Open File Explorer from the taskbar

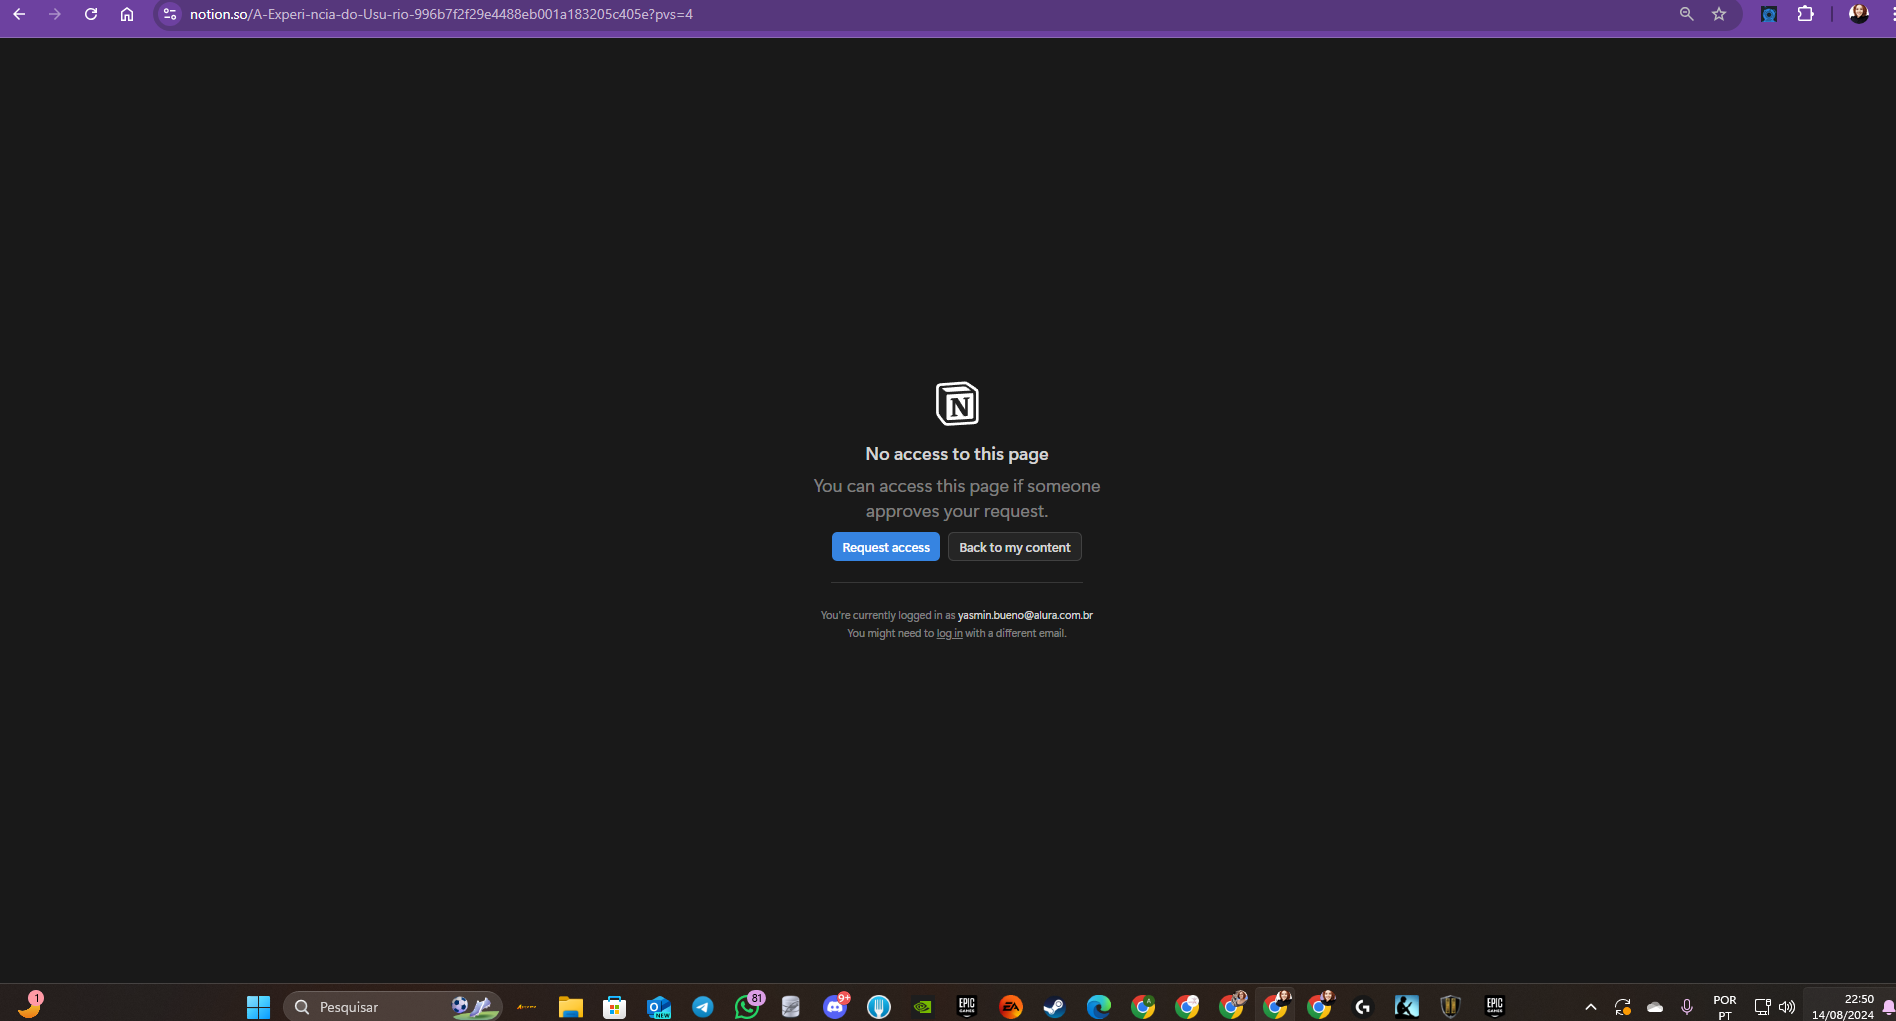pos(571,1007)
